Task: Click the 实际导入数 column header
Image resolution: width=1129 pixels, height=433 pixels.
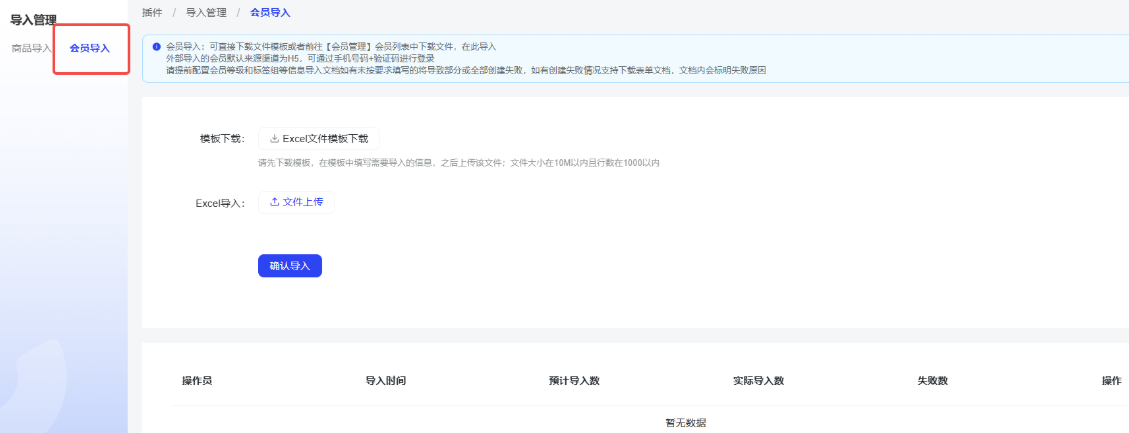Action: (x=757, y=381)
